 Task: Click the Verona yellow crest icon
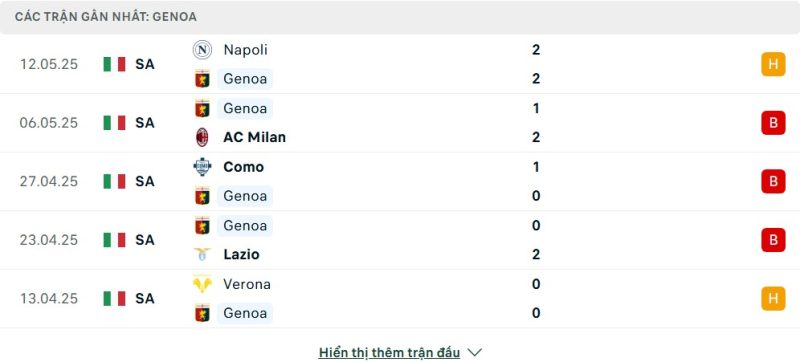202,284
